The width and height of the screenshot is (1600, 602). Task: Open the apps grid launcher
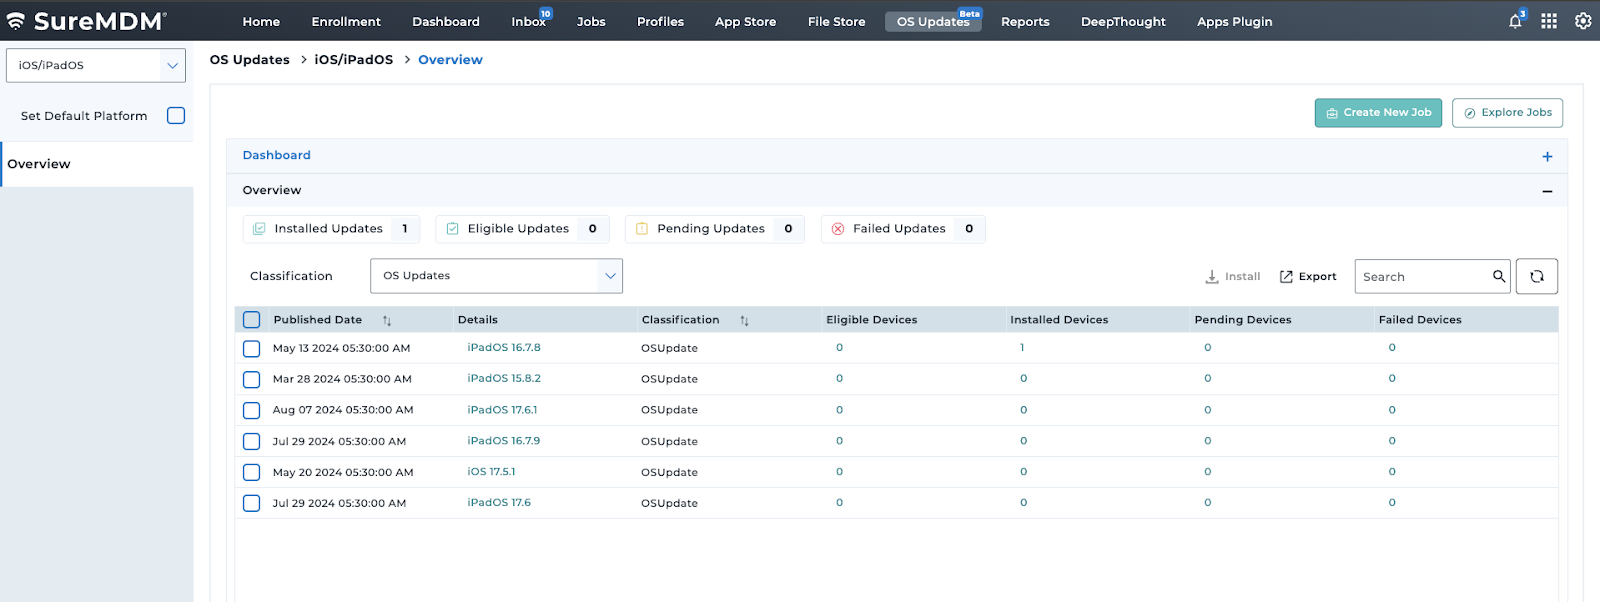pos(1549,21)
